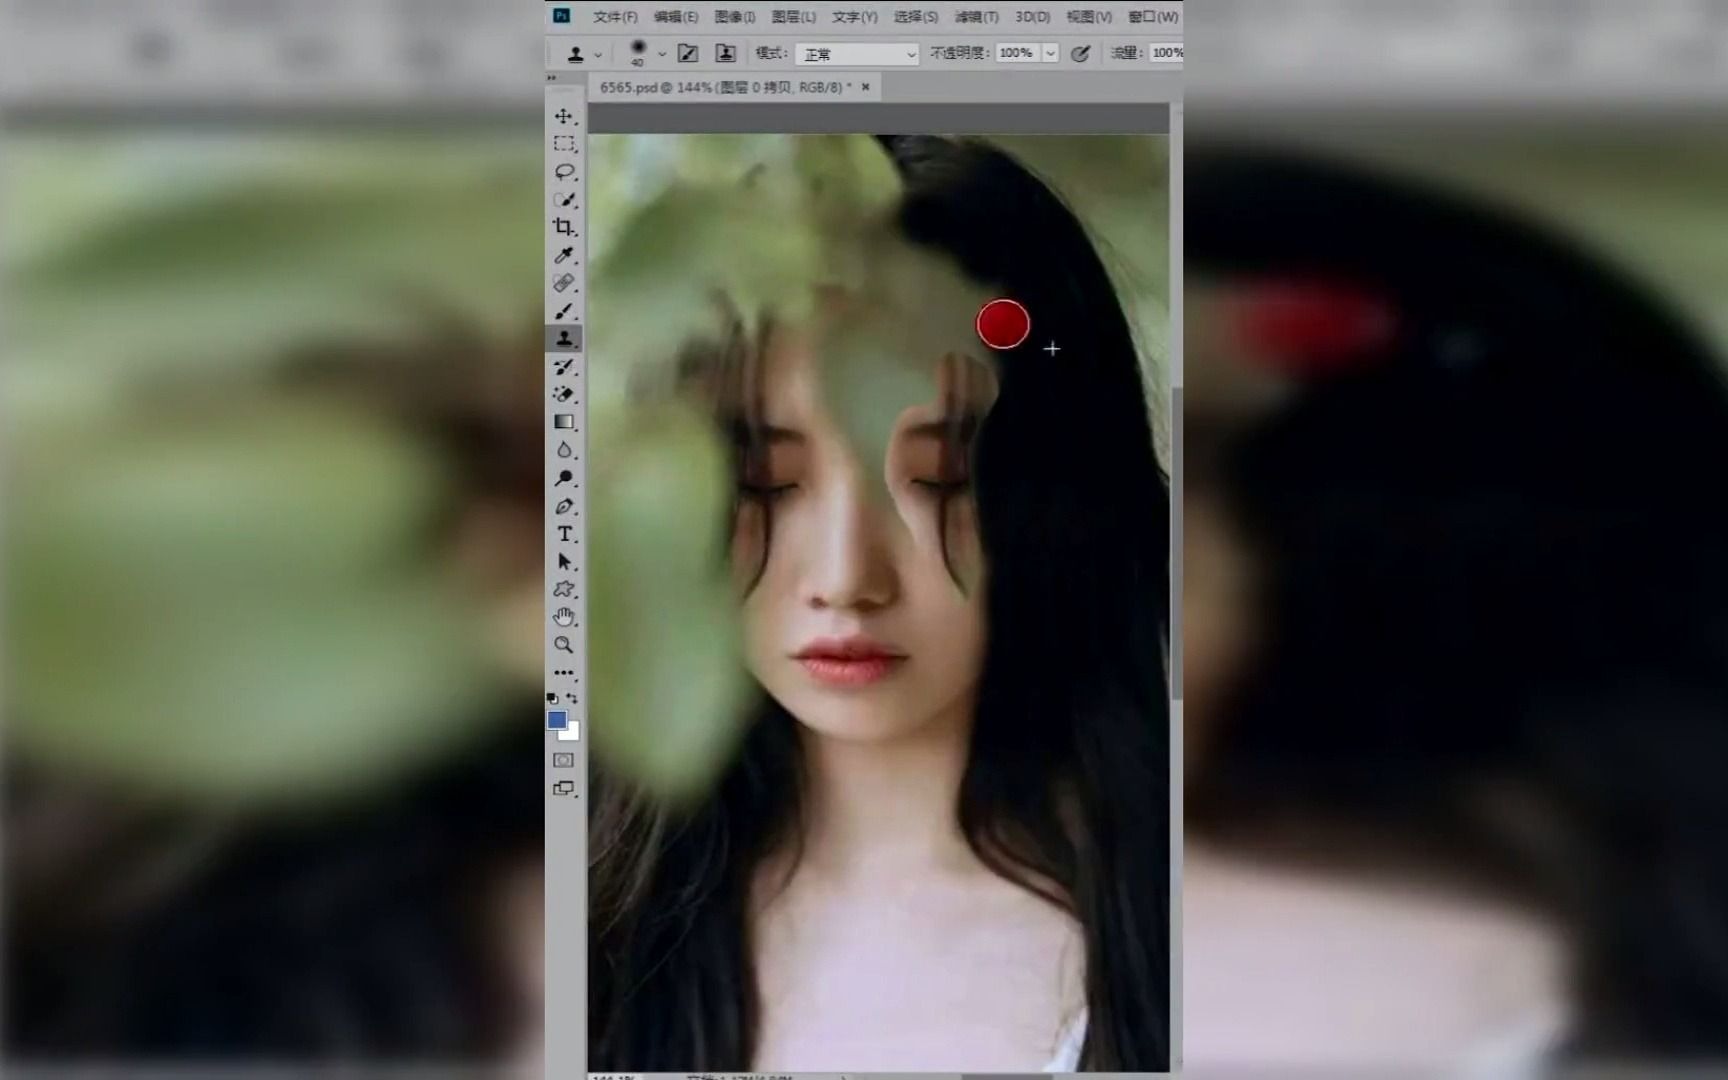1728x1080 pixels.
Task: Open the 滤镜(T) menu
Action: point(977,17)
